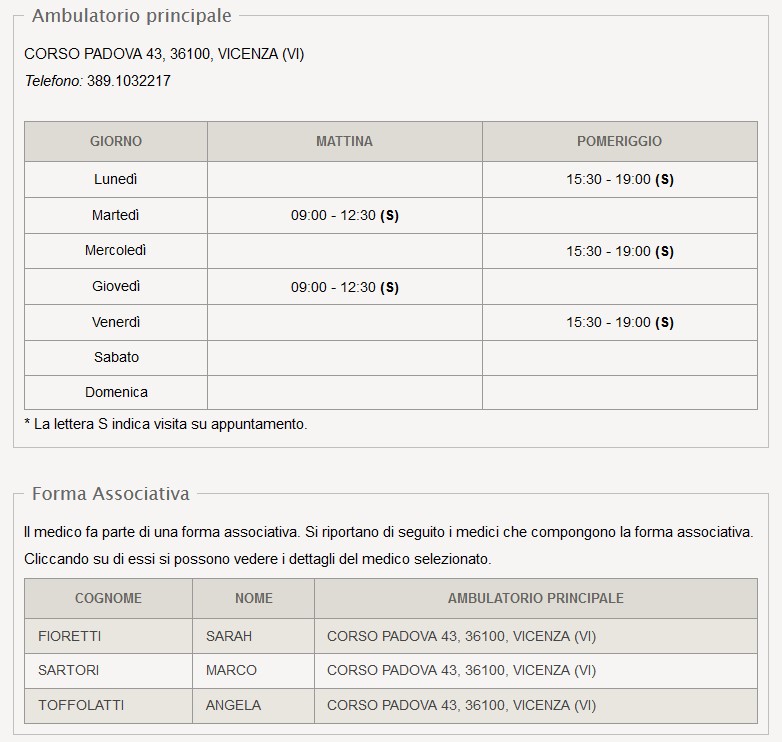Click the name SARAH
The height and width of the screenshot is (742, 782).
click(229, 636)
